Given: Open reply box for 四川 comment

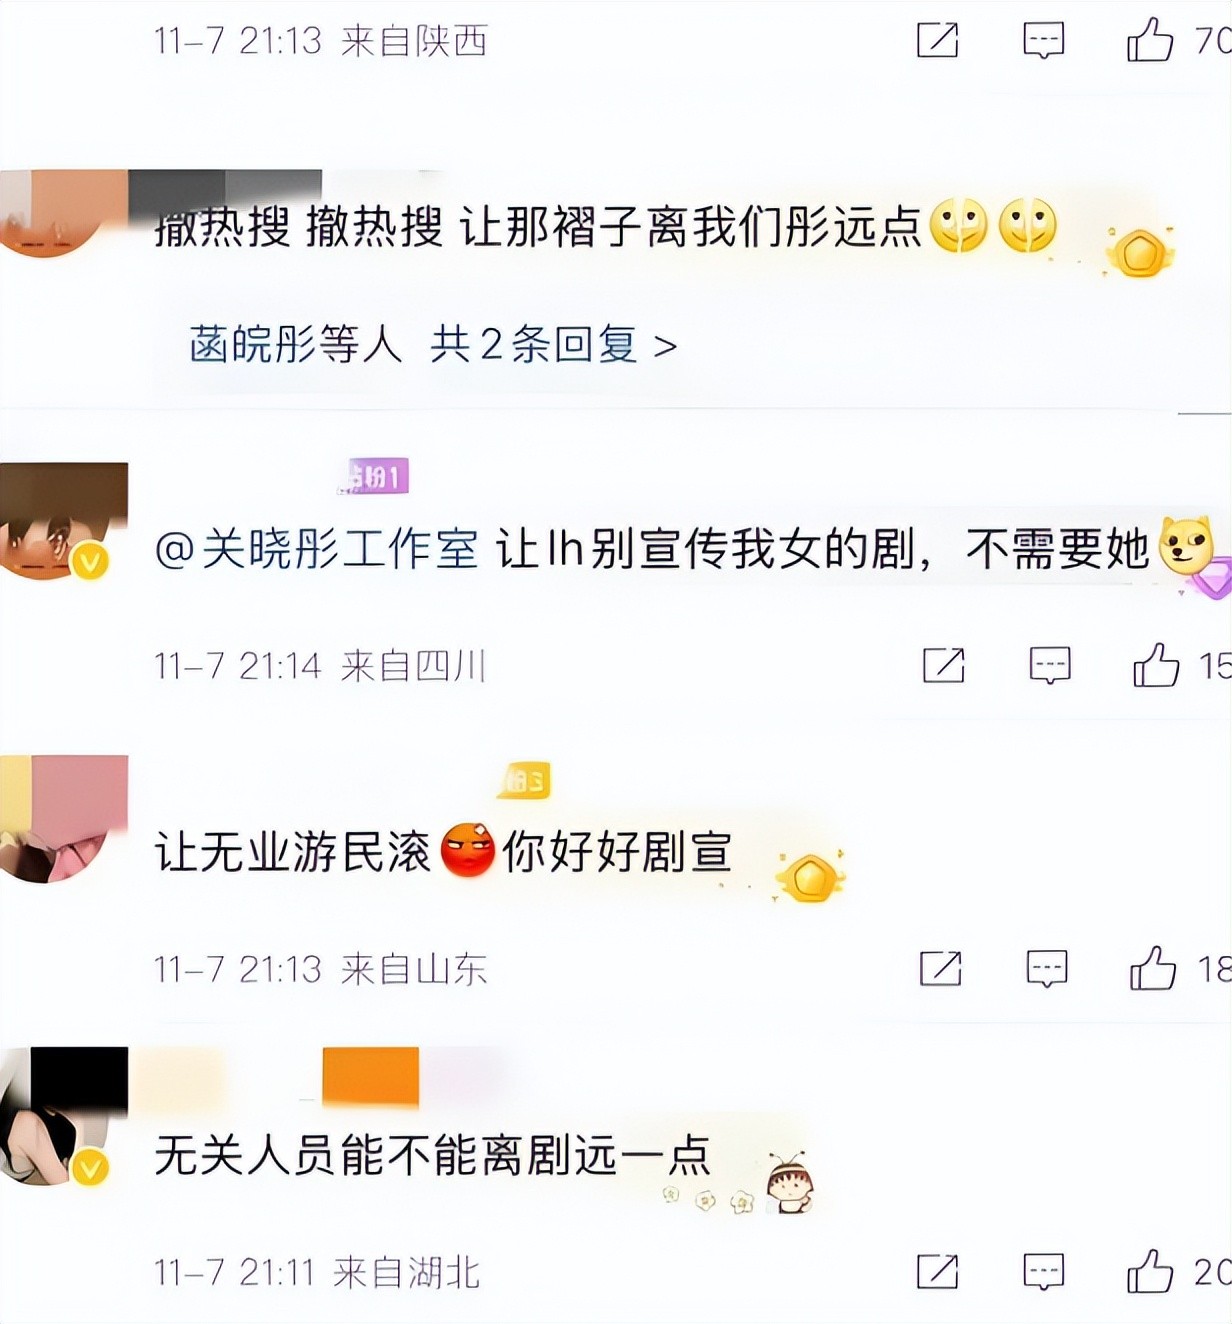Looking at the screenshot, I should pyautogui.click(x=1050, y=665).
